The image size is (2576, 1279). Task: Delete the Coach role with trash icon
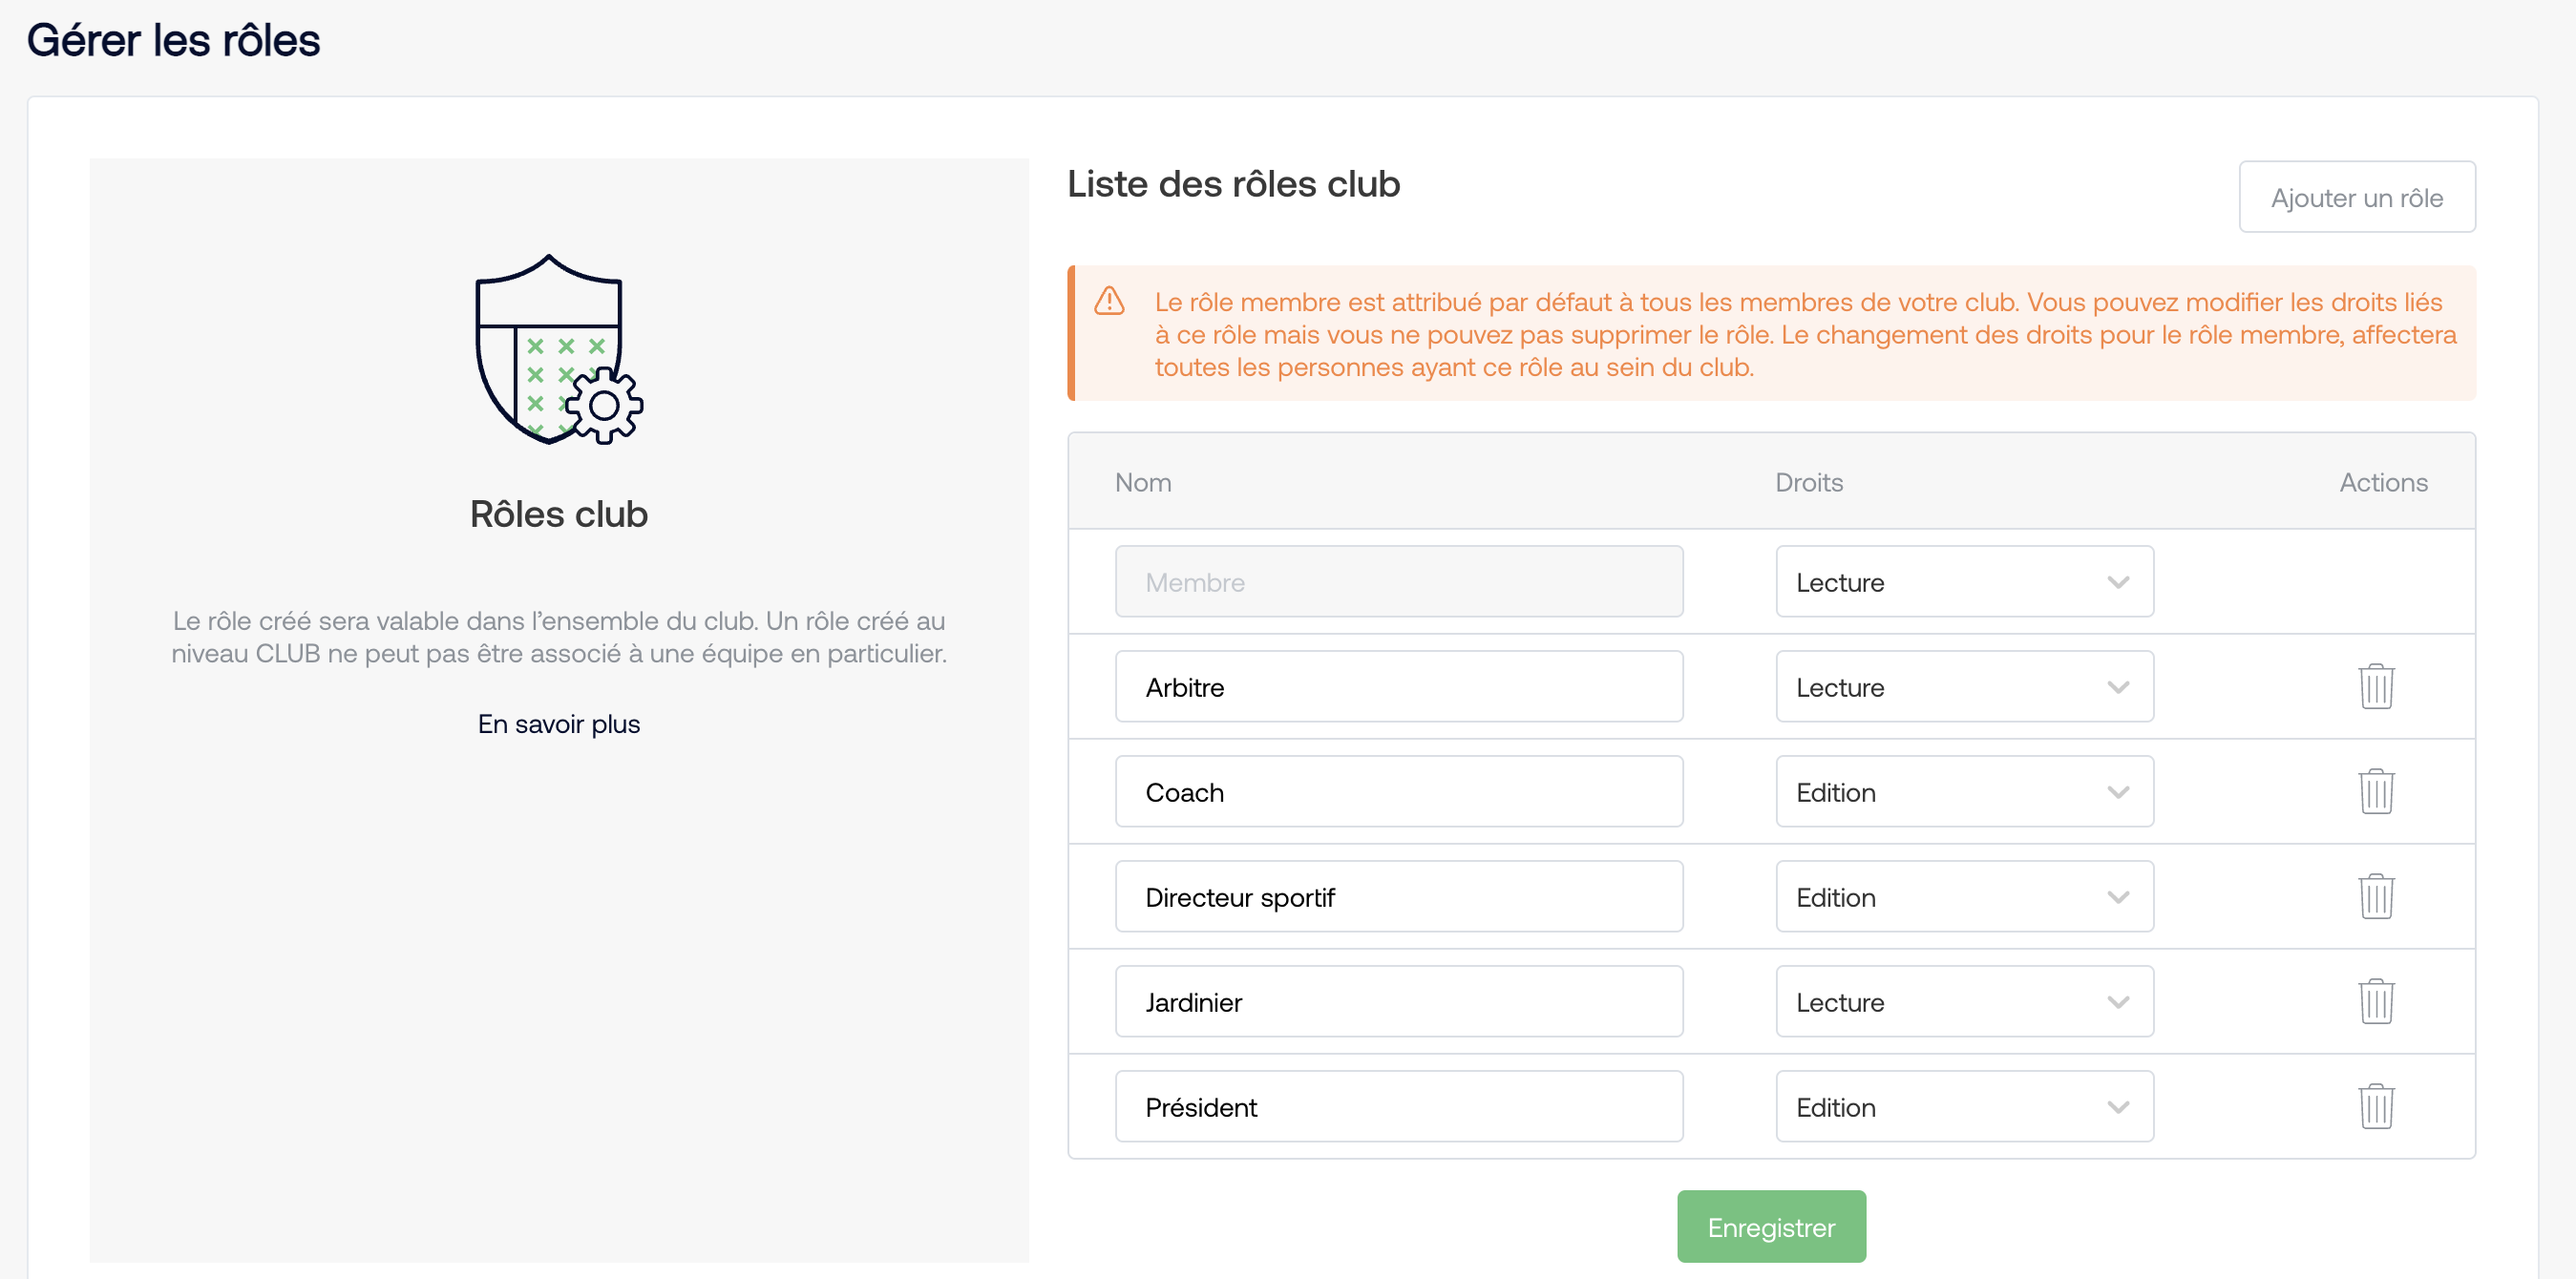coord(2376,791)
